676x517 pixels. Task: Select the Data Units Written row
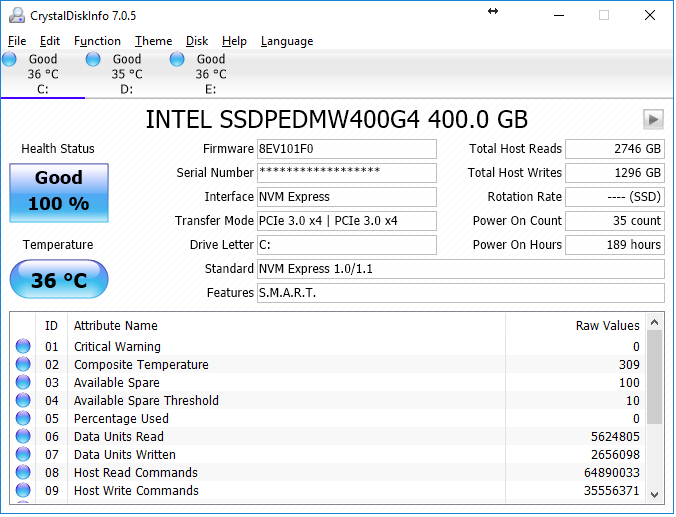coord(328,455)
